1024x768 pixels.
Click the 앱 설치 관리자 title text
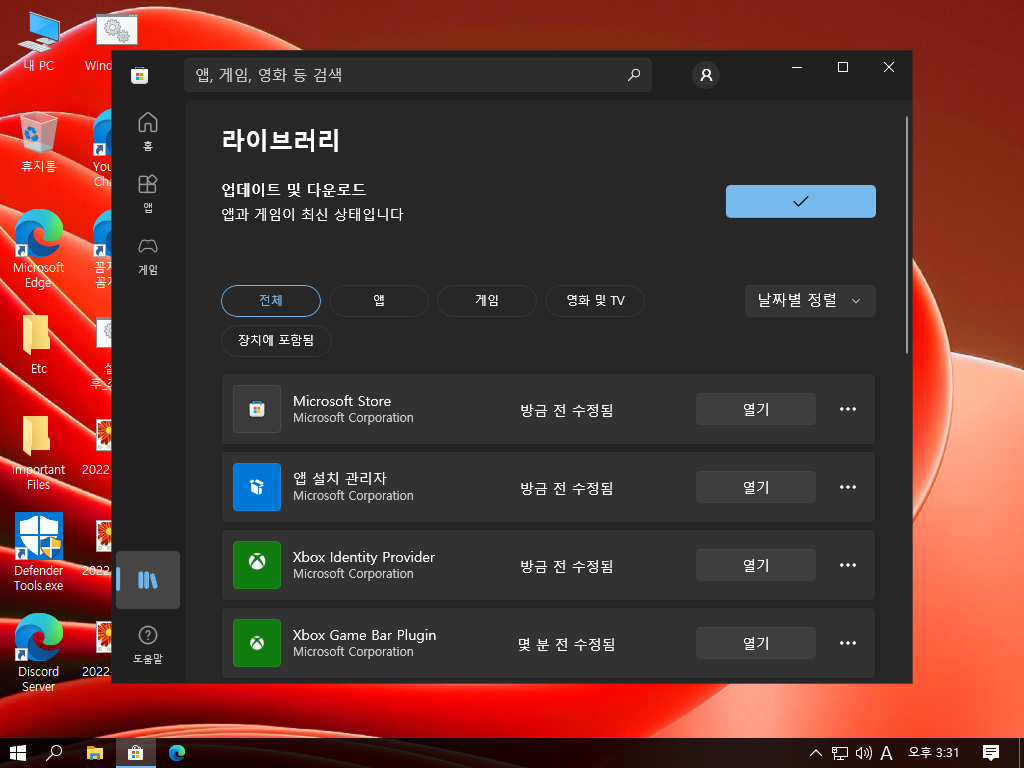(x=340, y=478)
